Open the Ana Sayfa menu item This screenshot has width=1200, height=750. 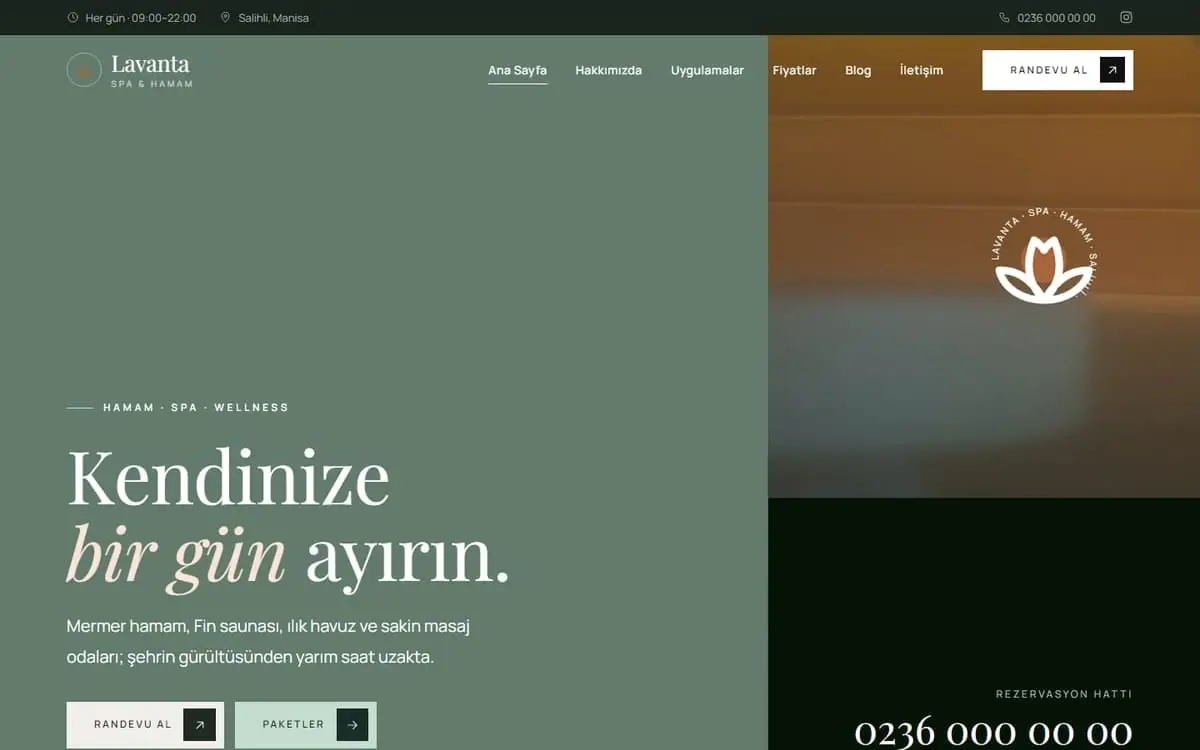[x=517, y=70]
